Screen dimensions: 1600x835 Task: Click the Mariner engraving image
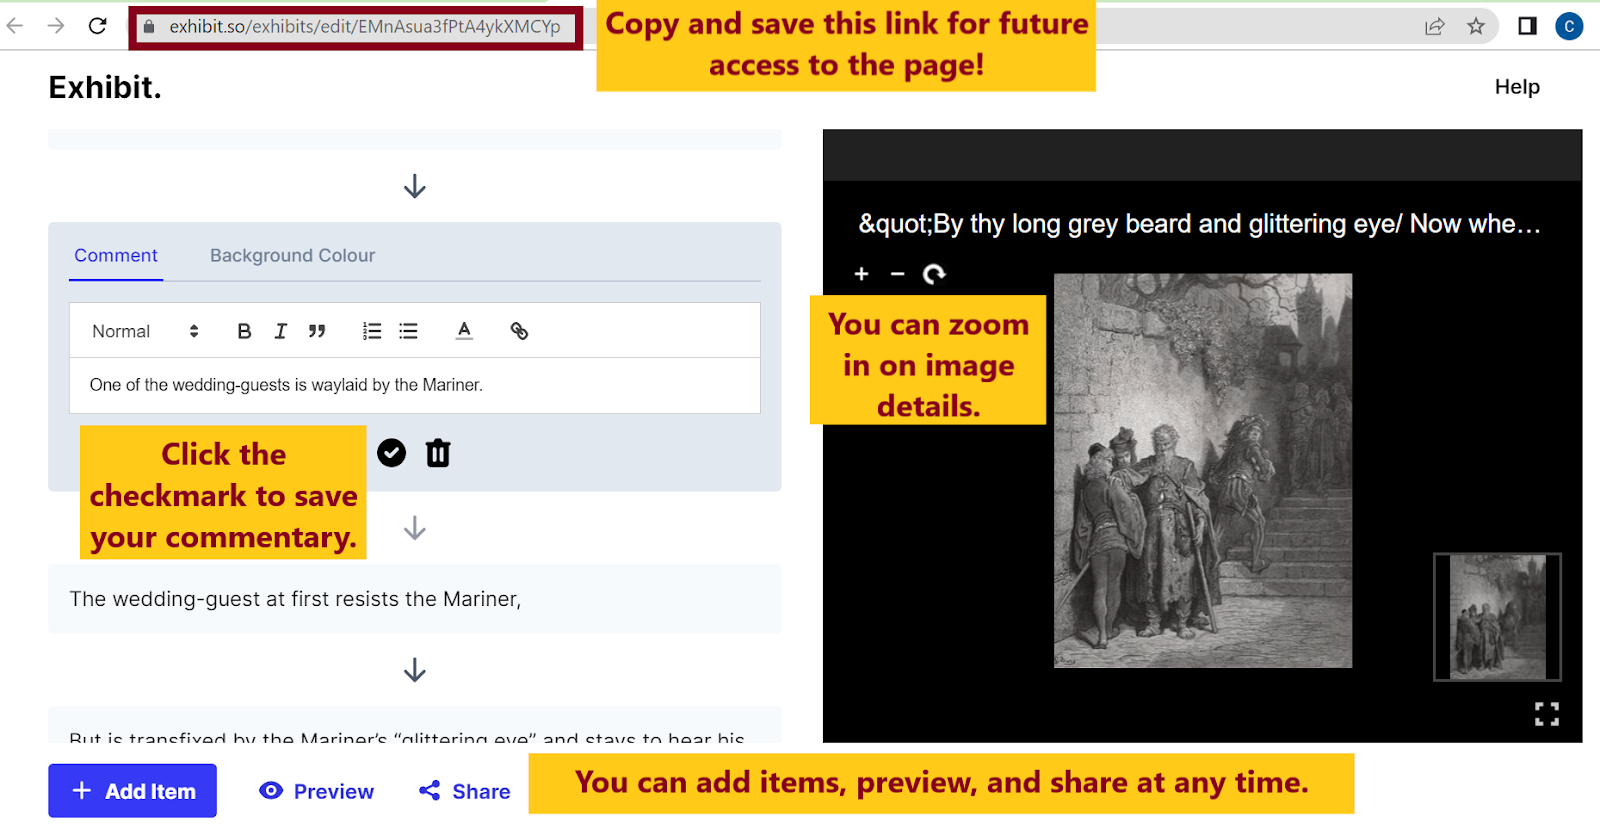pyautogui.click(x=1203, y=471)
